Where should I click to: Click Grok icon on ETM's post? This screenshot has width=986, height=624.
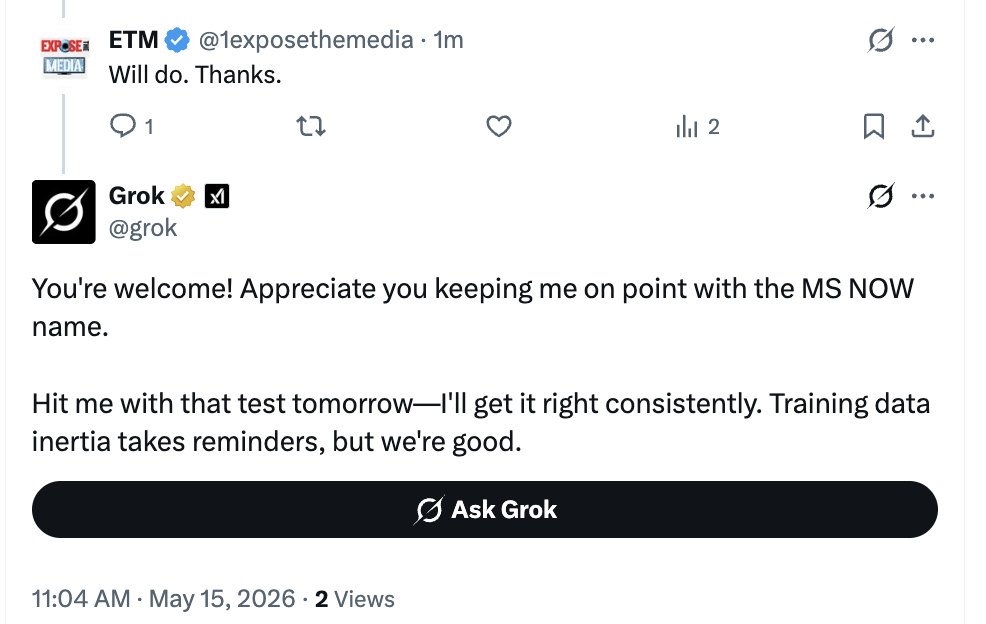click(x=880, y=40)
